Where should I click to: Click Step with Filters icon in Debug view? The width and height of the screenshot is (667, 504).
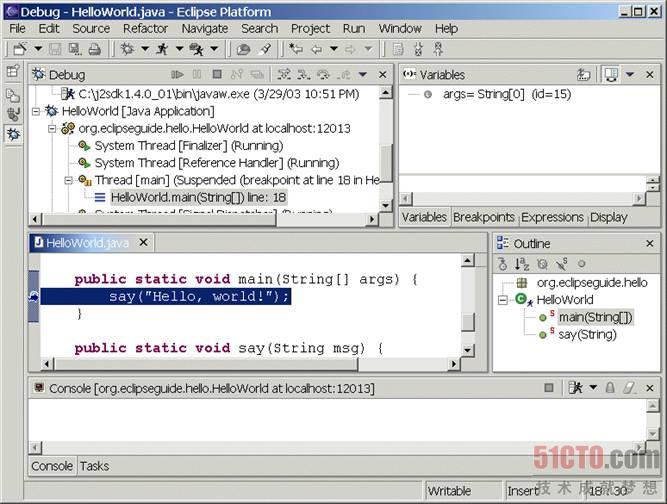pyautogui.click(x=284, y=75)
